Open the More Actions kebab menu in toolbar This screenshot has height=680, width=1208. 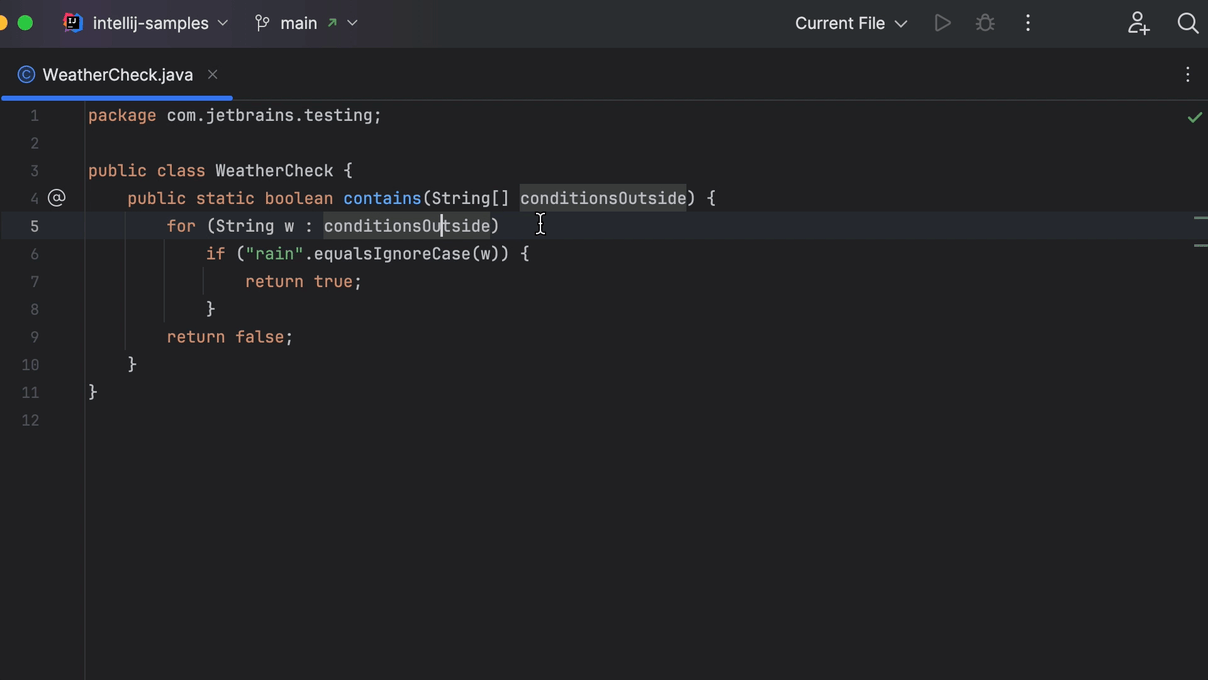[1027, 22]
